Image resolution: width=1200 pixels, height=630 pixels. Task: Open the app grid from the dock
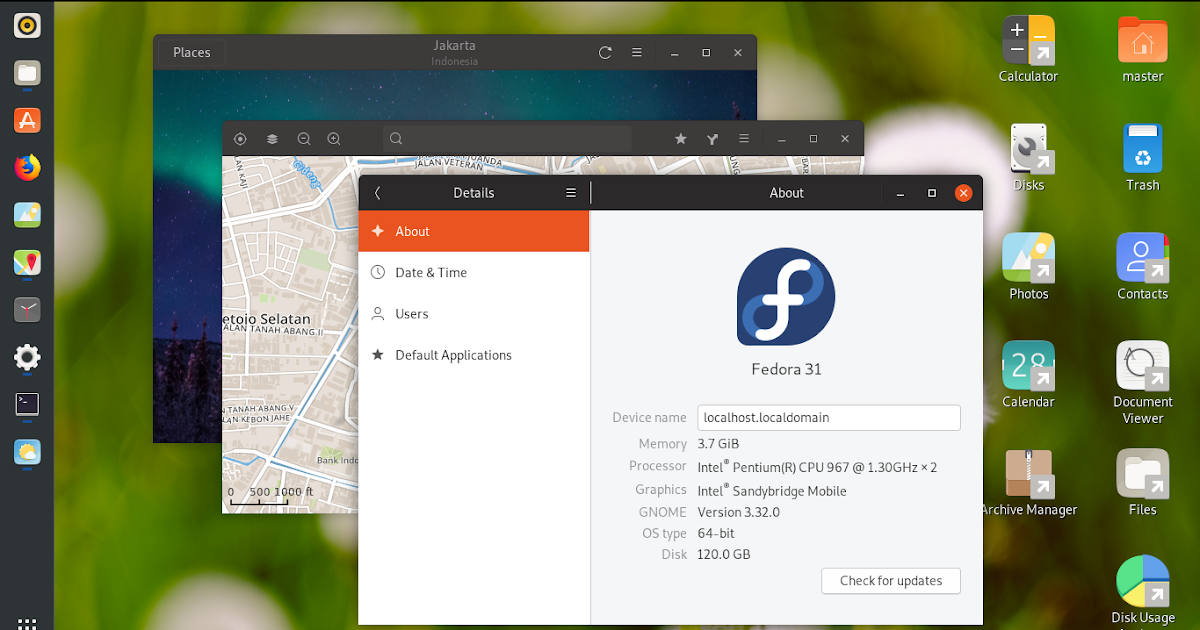pyautogui.click(x=27, y=622)
